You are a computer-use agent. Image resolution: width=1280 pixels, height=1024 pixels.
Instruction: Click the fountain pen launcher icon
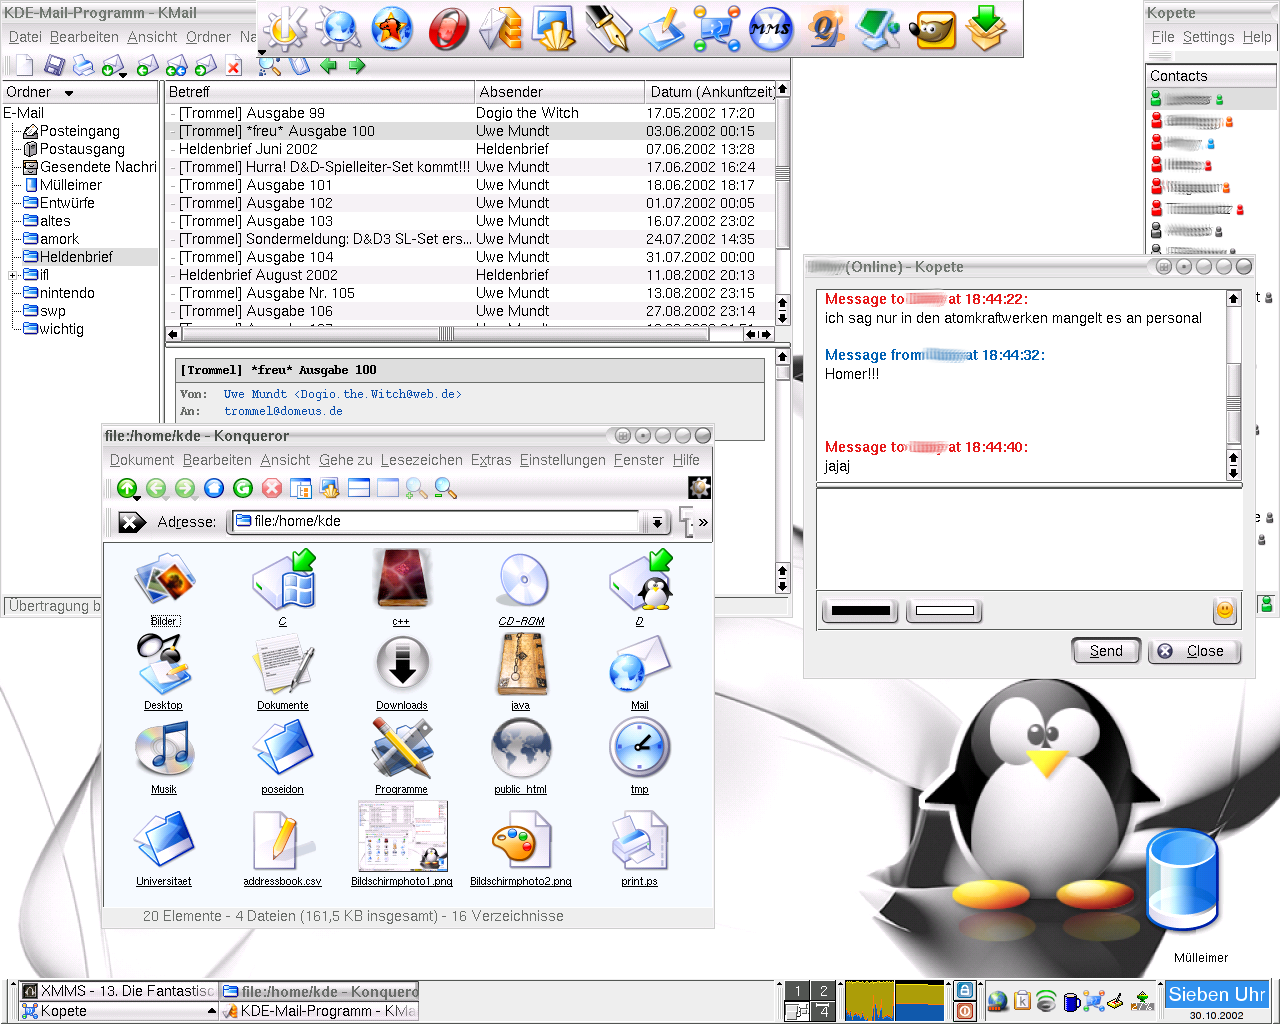pos(607,28)
